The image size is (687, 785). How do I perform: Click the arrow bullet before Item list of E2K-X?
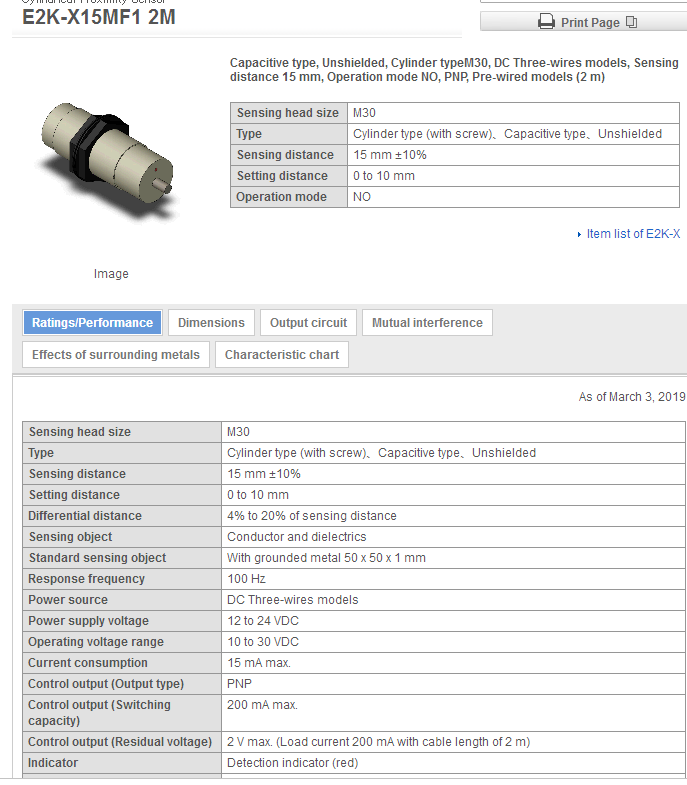[x=579, y=234]
